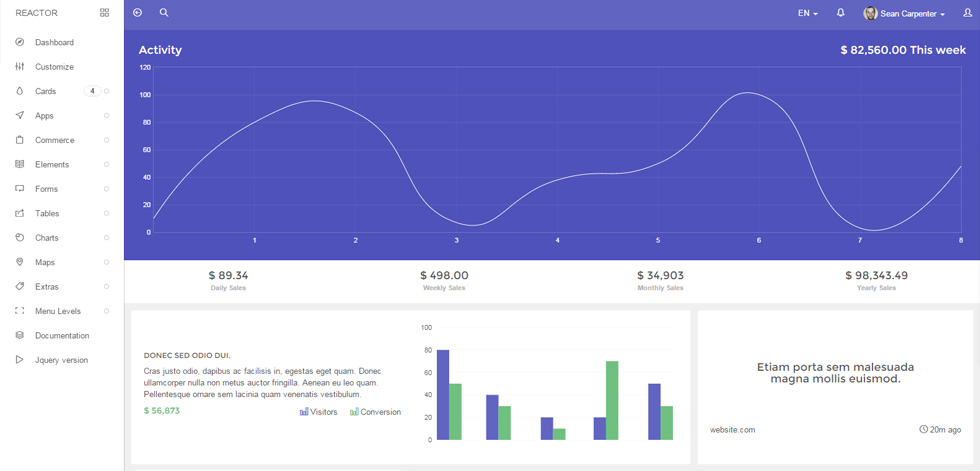This screenshot has width=980, height=471.
Task: Click the back arrow icon in header
Action: tap(138, 12)
